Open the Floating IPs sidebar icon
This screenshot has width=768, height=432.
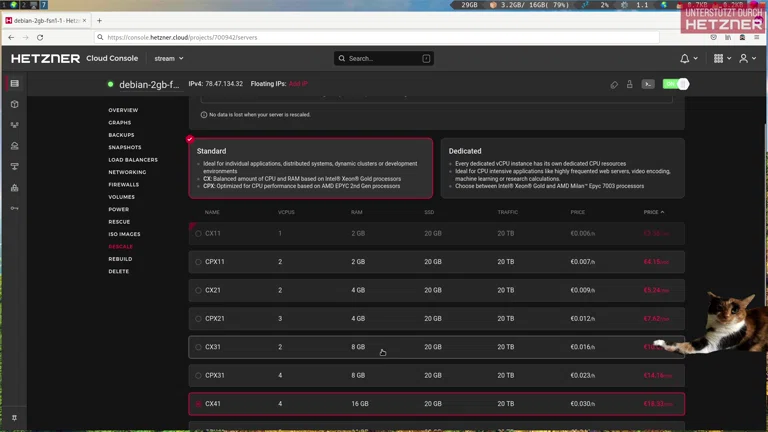point(15,146)
